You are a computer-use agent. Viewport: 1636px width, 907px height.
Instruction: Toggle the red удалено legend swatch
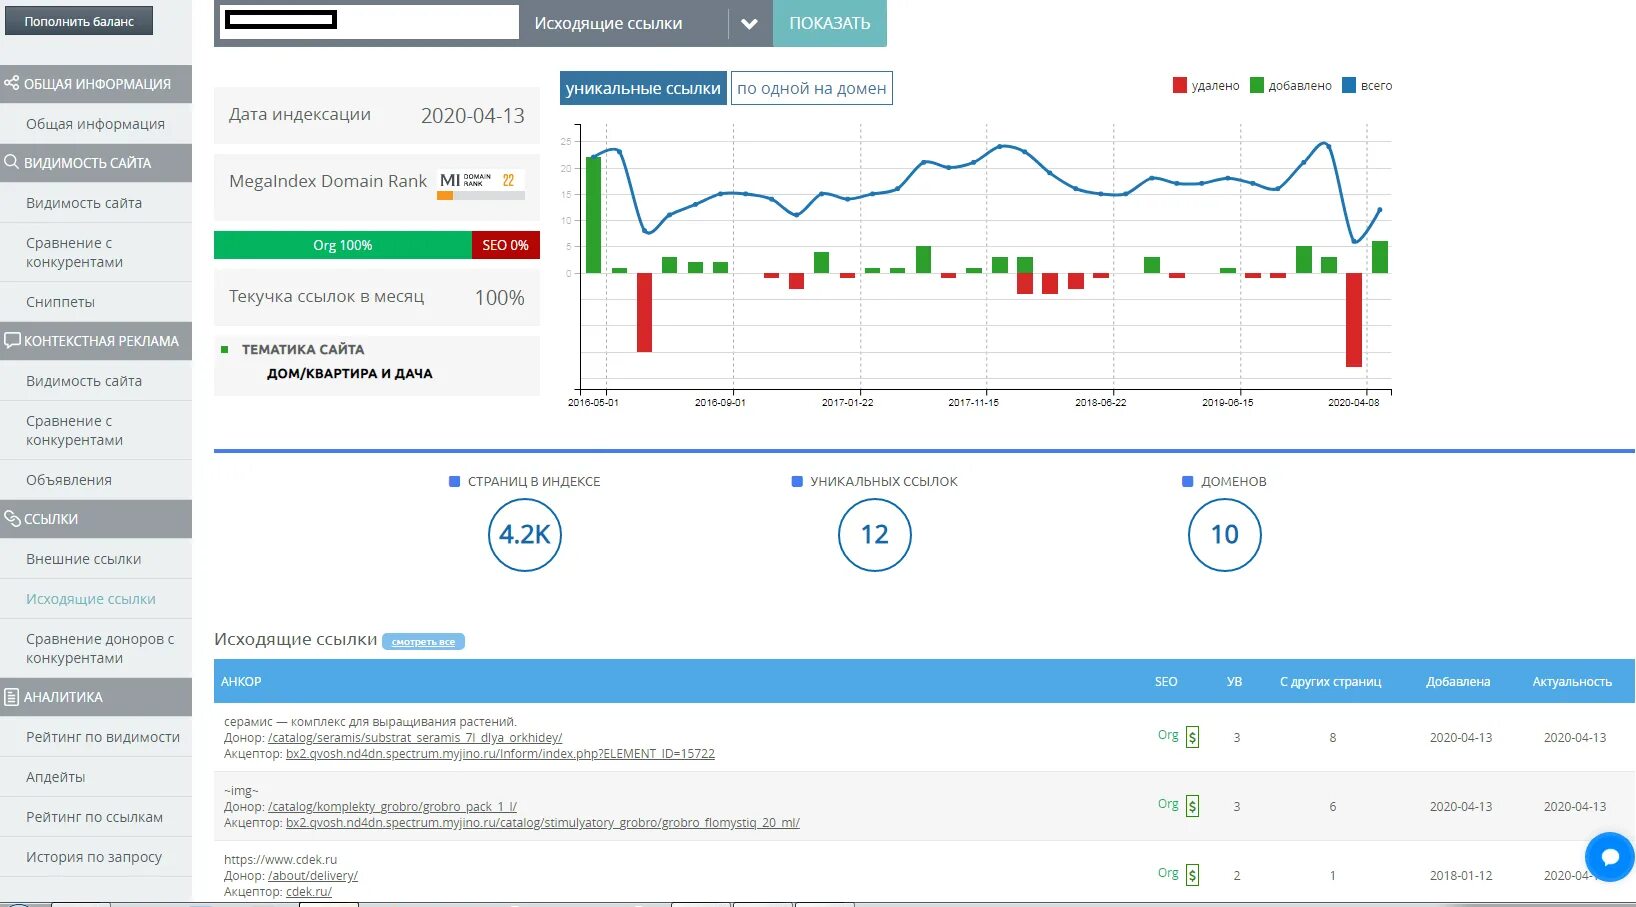coord(1180,85)
